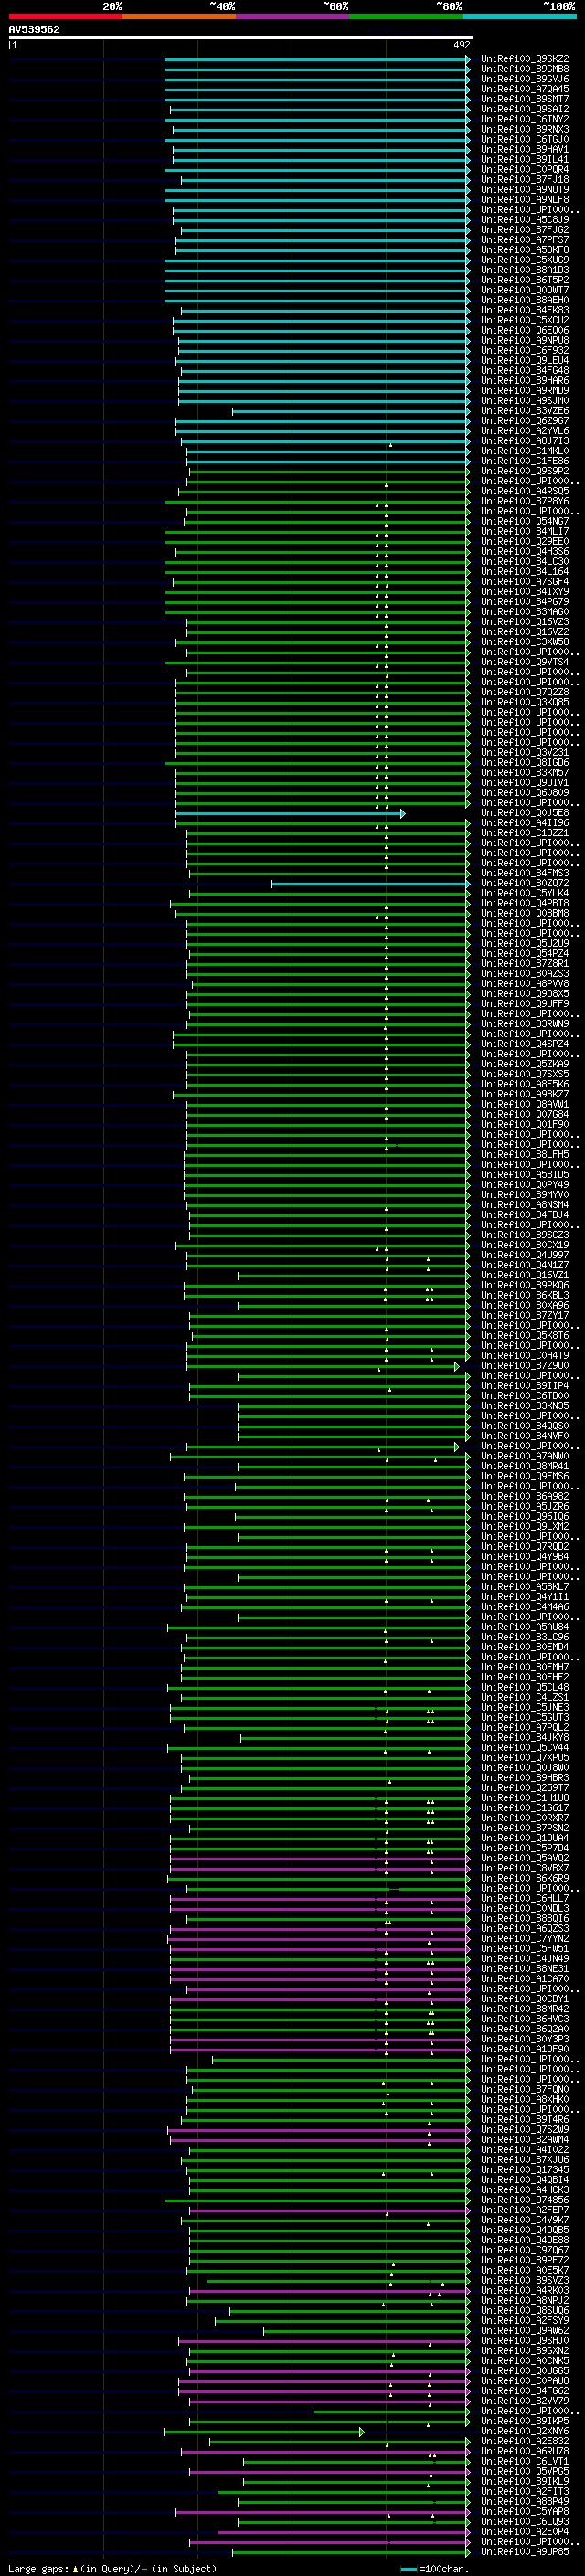Open hit UniRef100_B9GMB8
Viewport: 585px width, 2576px height.
tap(525, 69)
